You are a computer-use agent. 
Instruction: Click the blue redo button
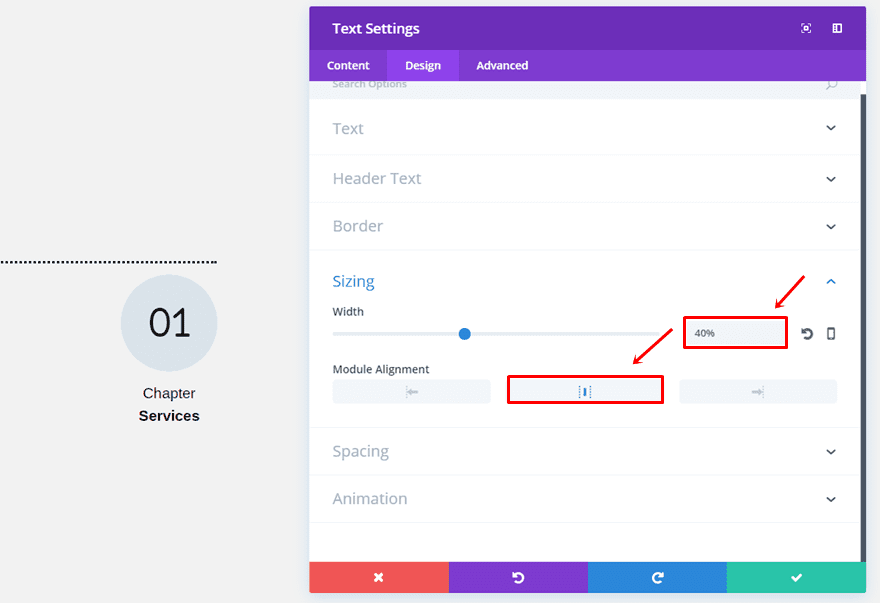[x=657, y=577]
